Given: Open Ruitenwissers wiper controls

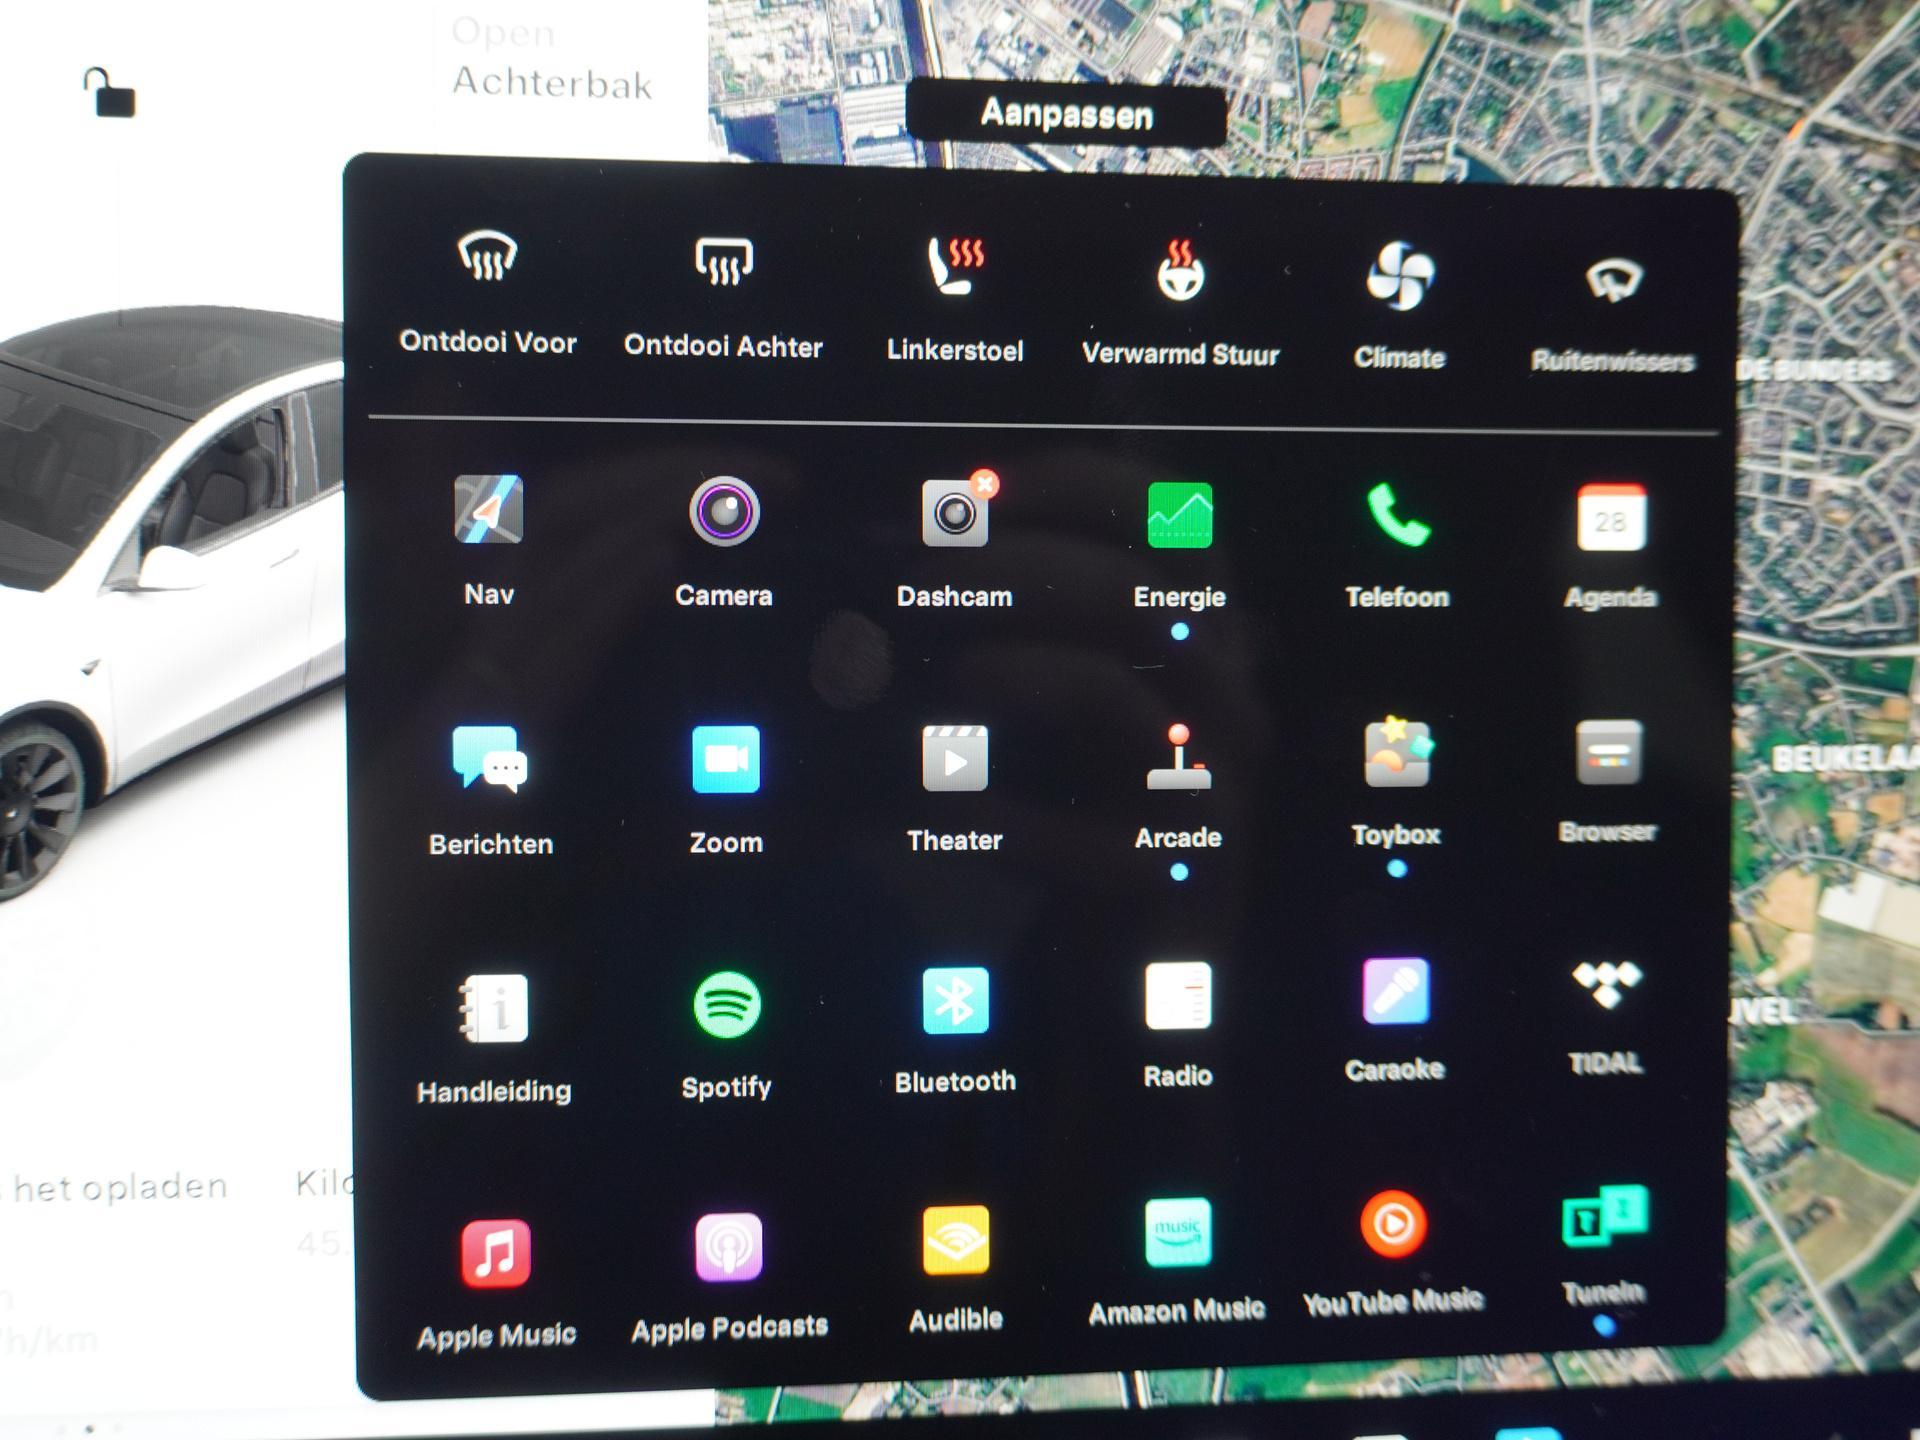Looking at the screenshot, I should point(1612,280).
